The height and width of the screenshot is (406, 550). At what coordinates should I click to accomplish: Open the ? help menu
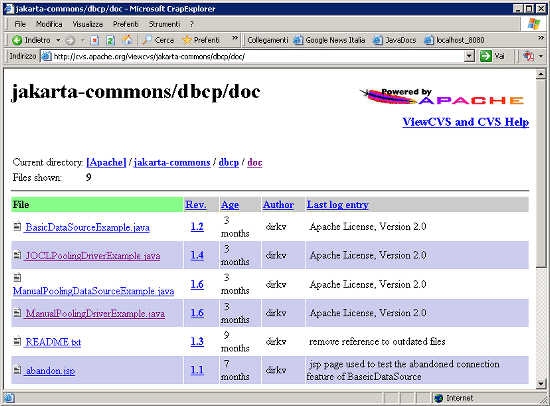(x=192, y=24)
